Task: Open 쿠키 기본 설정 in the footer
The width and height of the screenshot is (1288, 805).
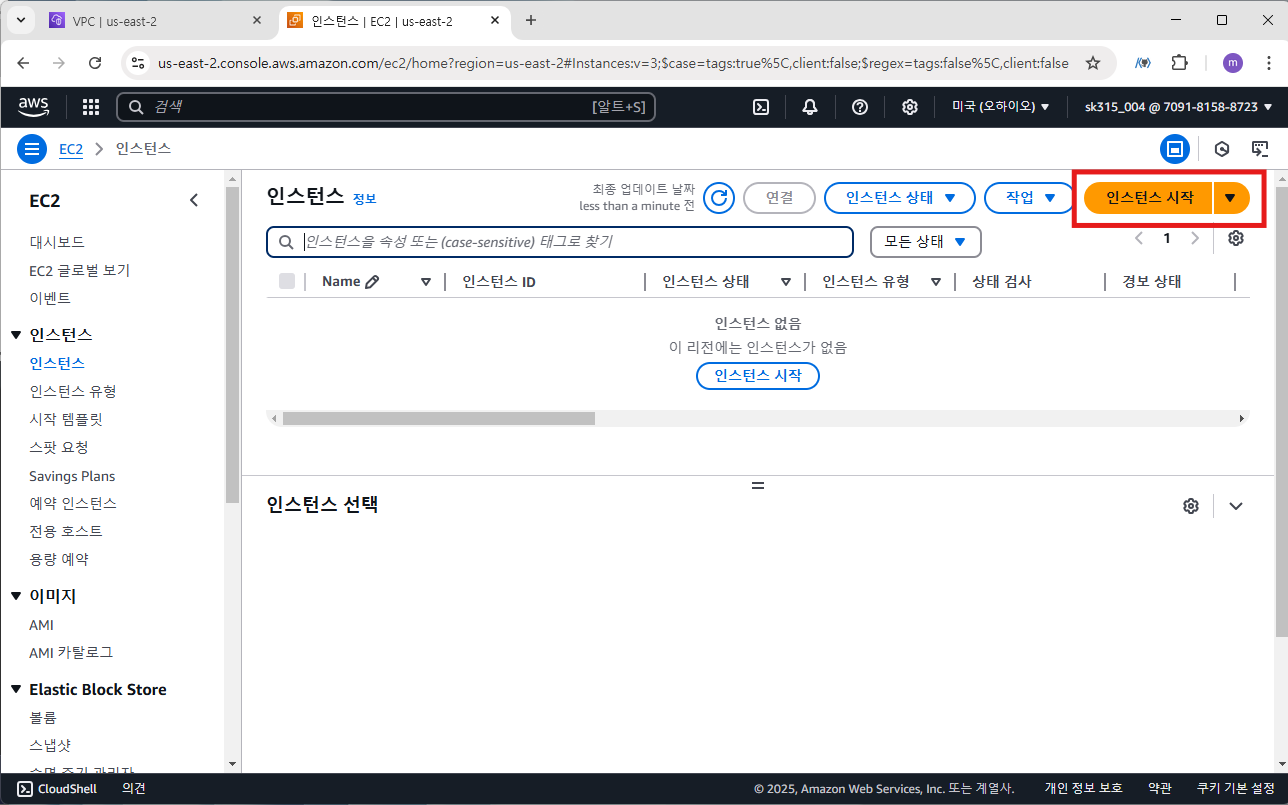Action: (x=1235, y=789)
